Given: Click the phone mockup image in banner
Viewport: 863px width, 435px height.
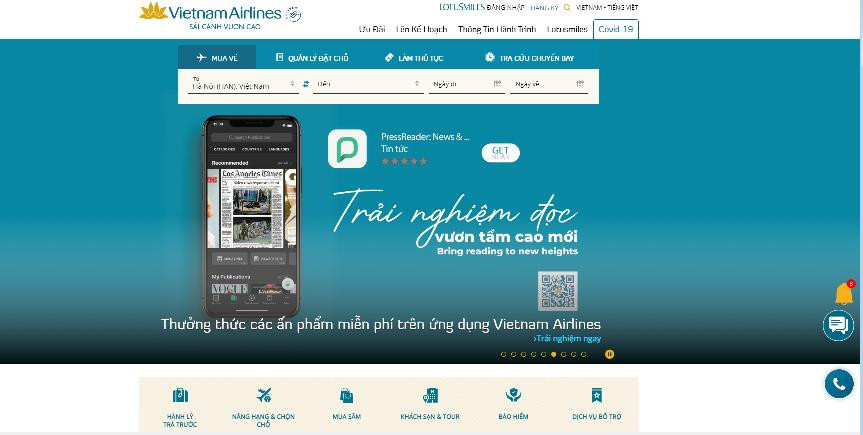Looking at the screenshot, I should tap(253, 215).
